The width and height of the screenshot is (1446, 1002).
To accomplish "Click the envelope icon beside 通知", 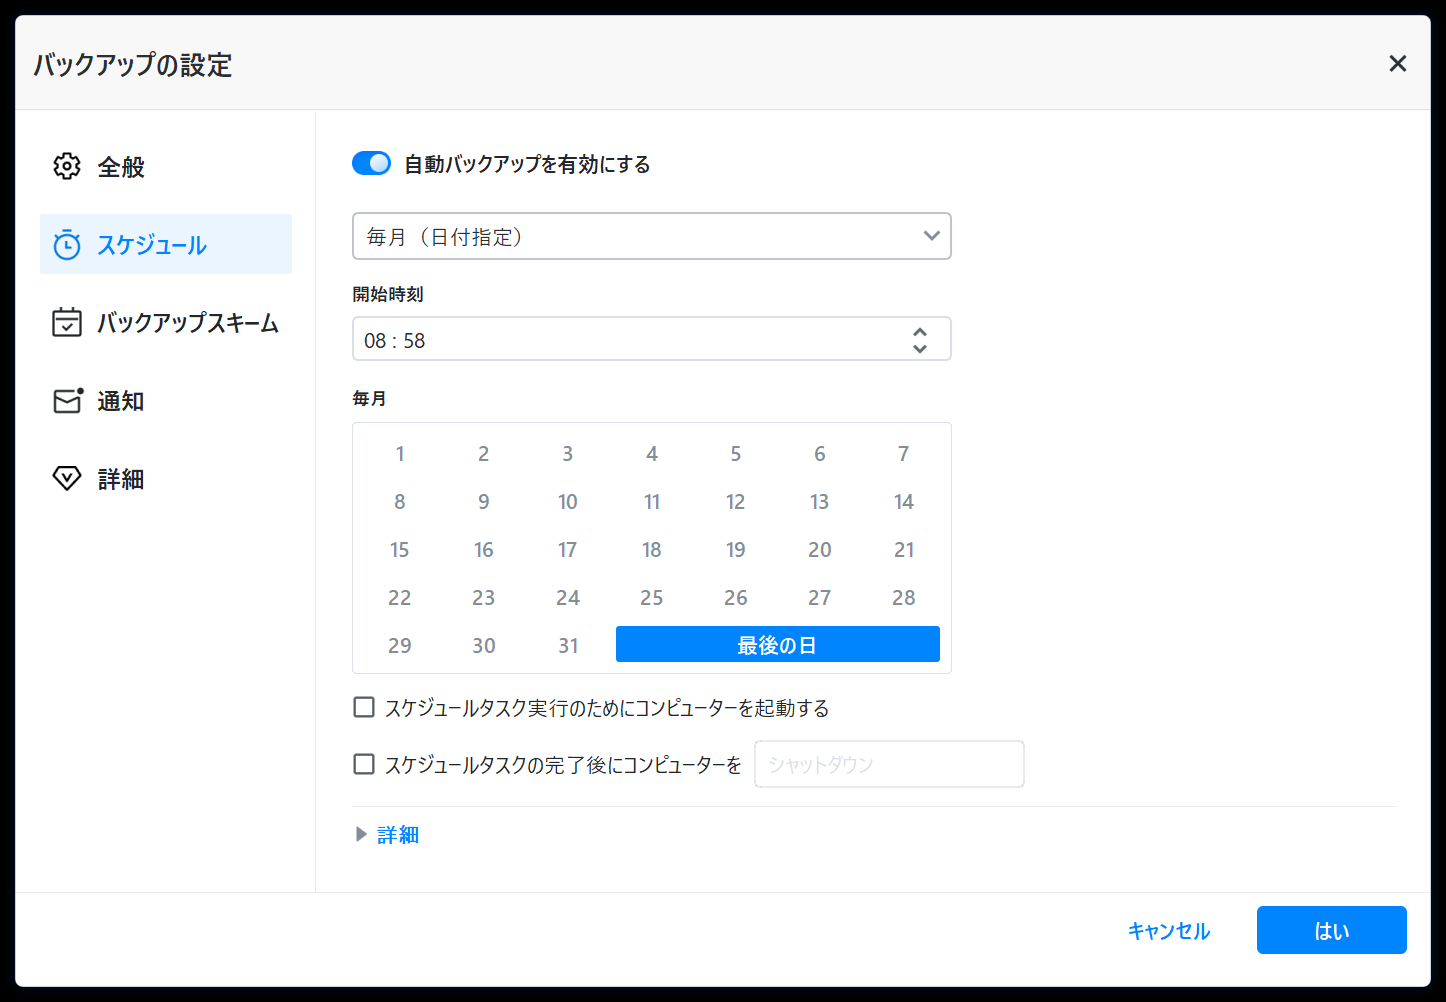I will 67,401.
